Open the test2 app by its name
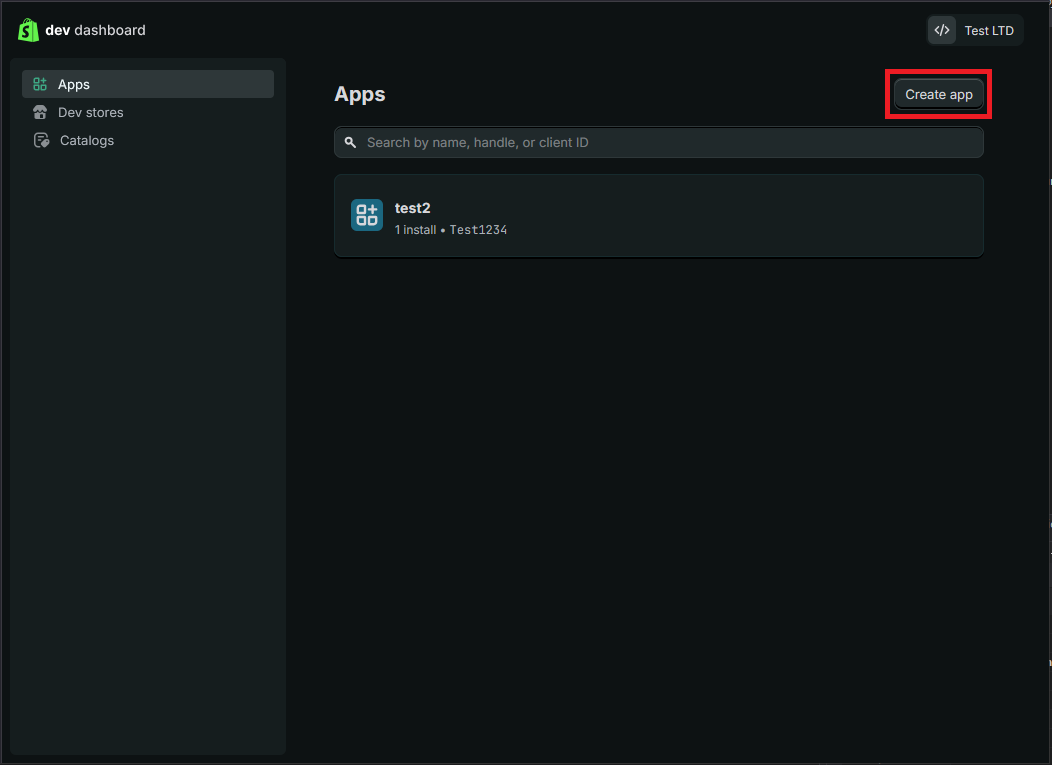The width and height of the screenshot is (1052, 765). pos(412,208)
